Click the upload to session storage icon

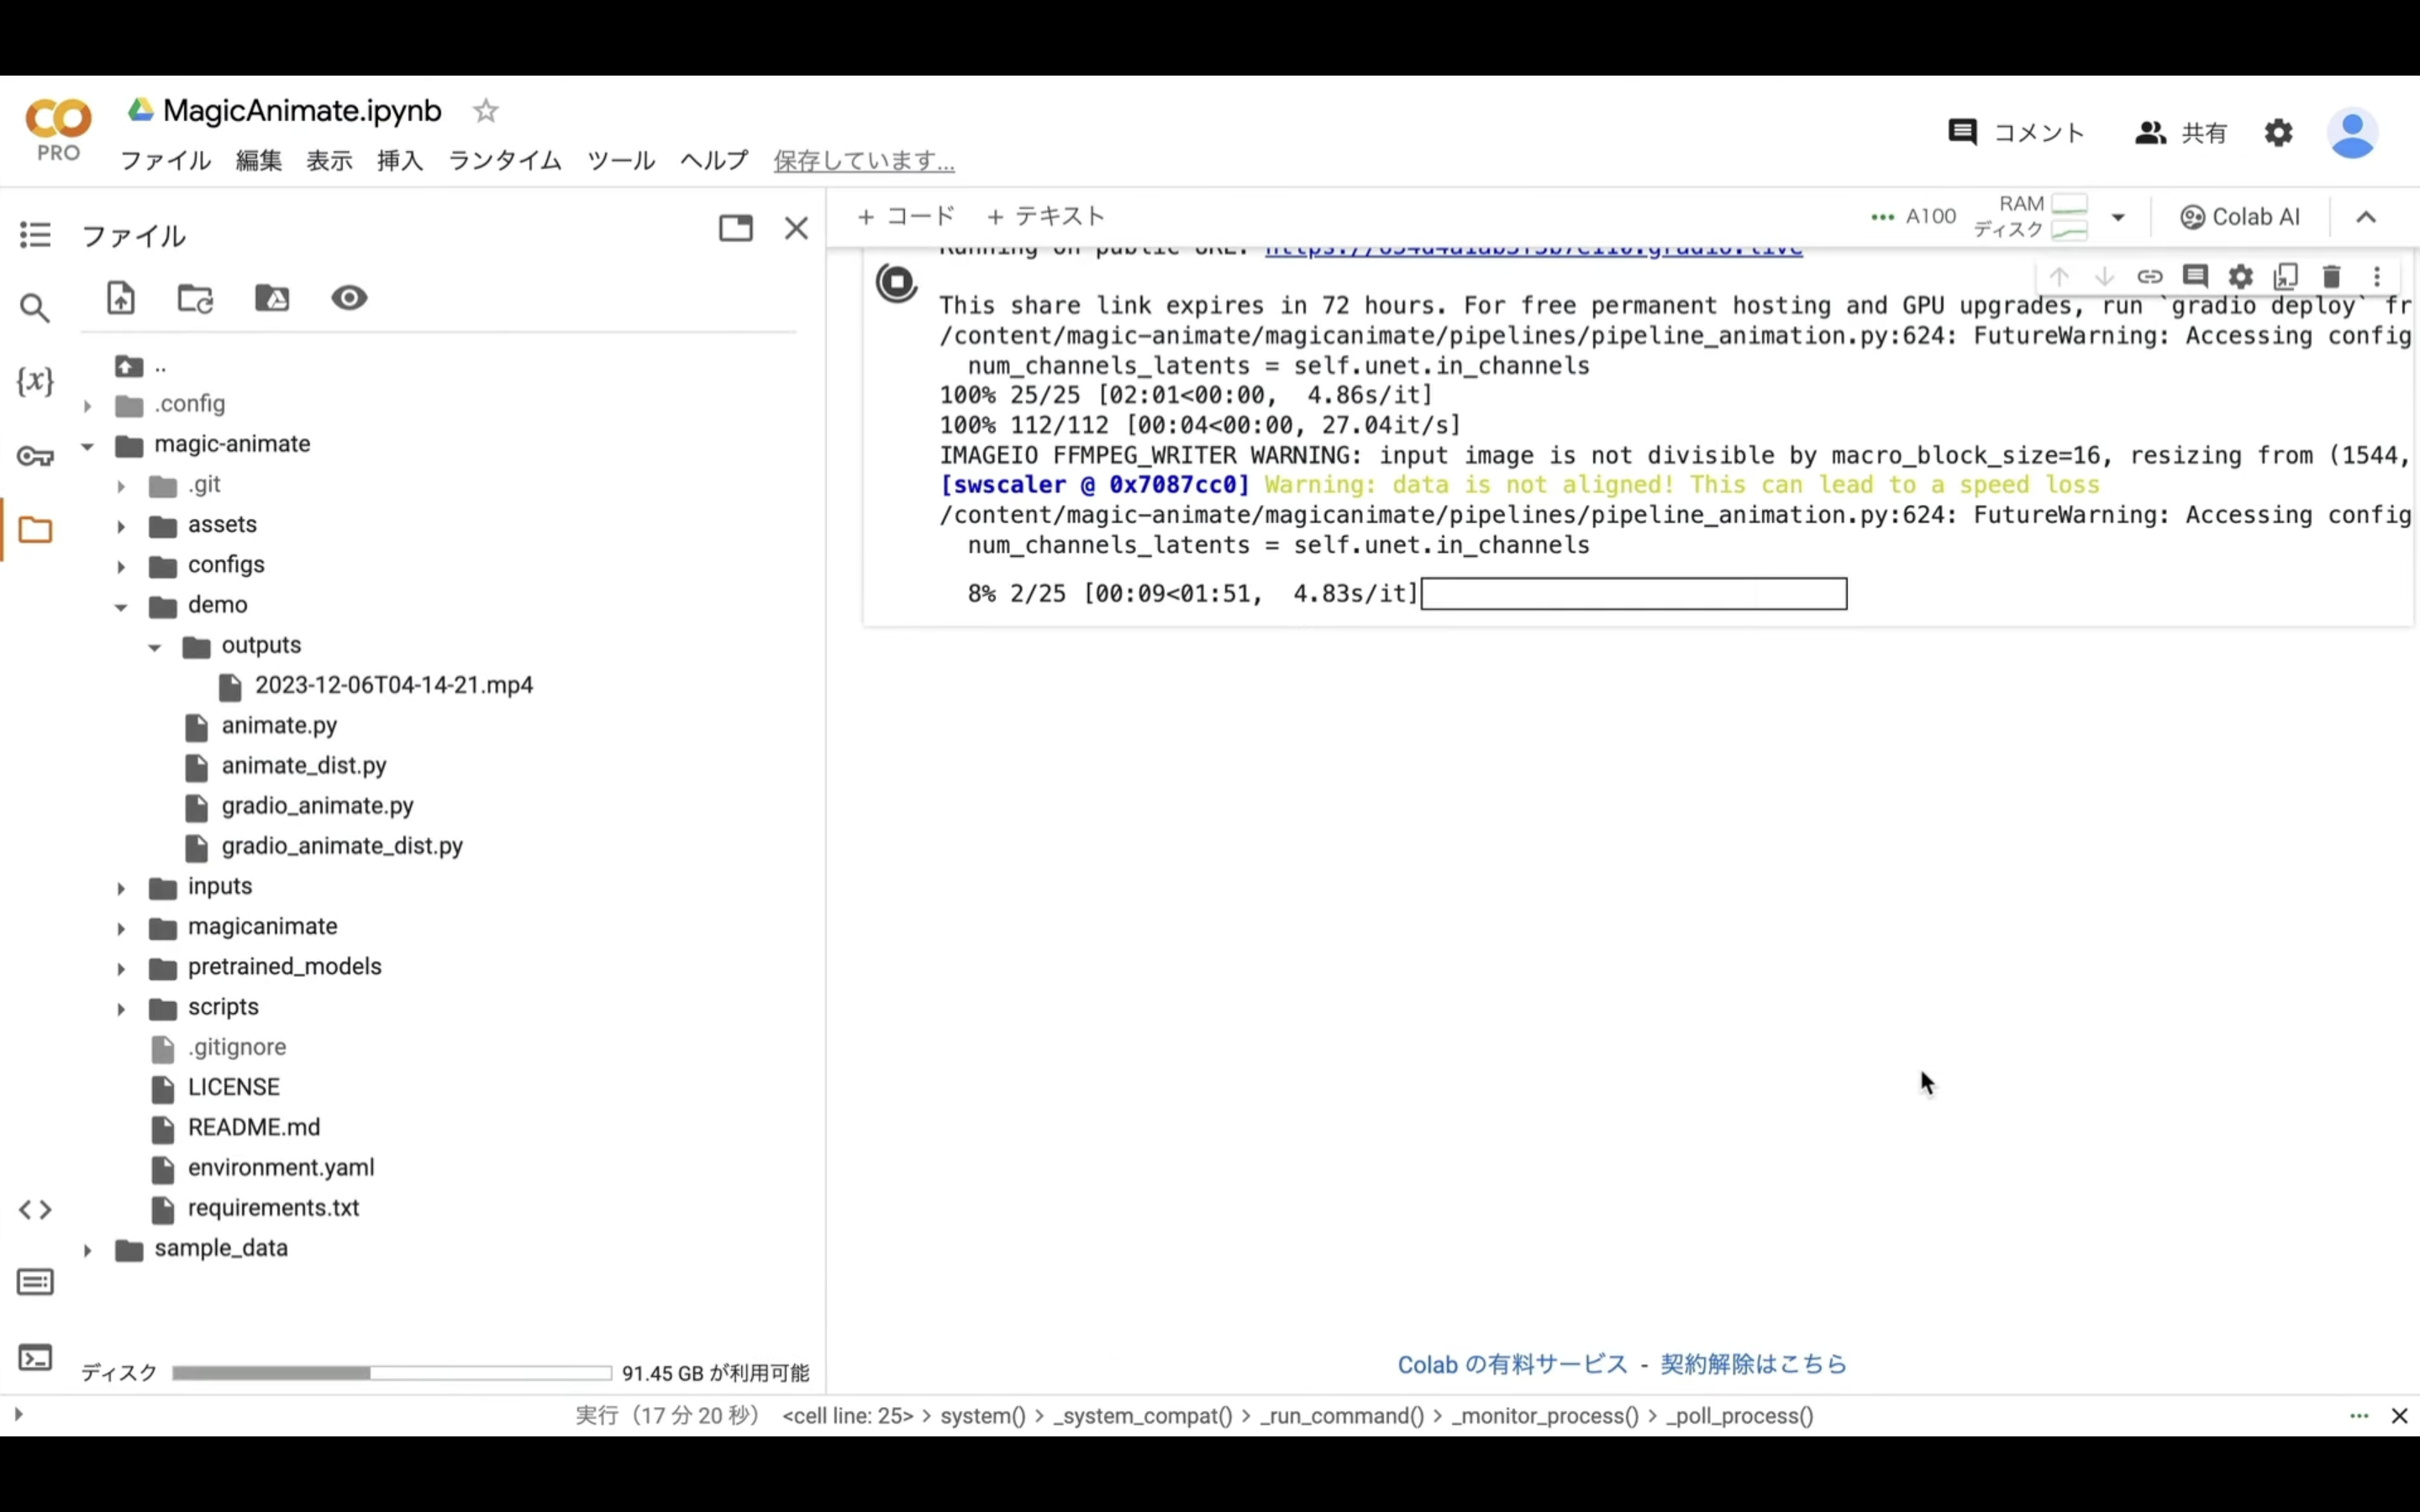pyautogui.click(x=120, y=298)
